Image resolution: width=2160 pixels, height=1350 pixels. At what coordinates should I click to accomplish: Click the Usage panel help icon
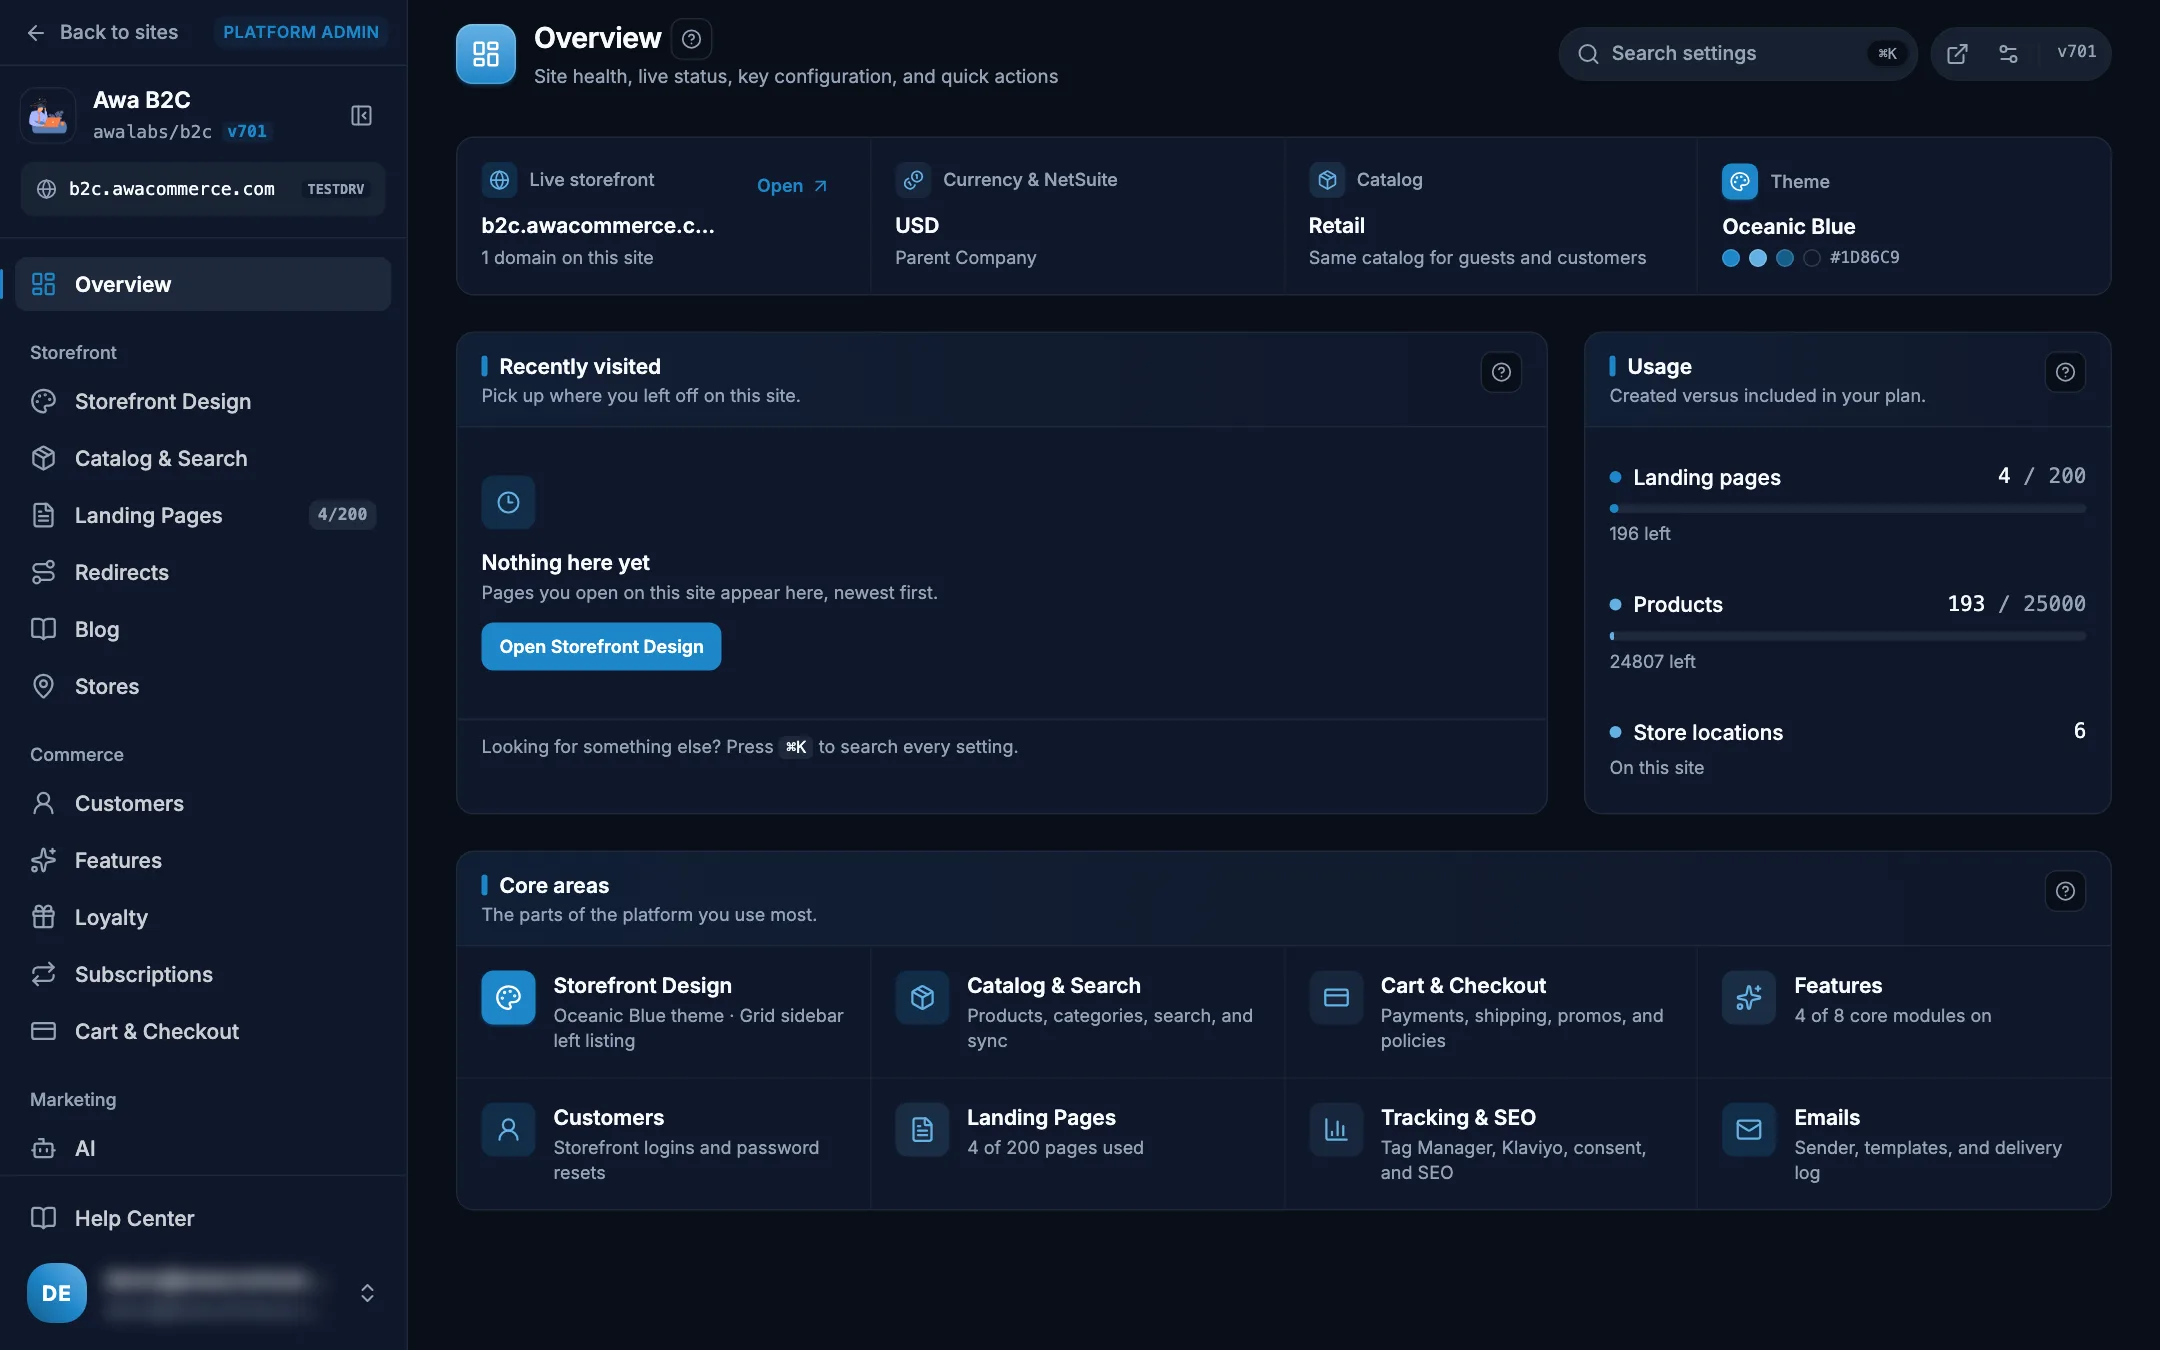click(2065, 372)
